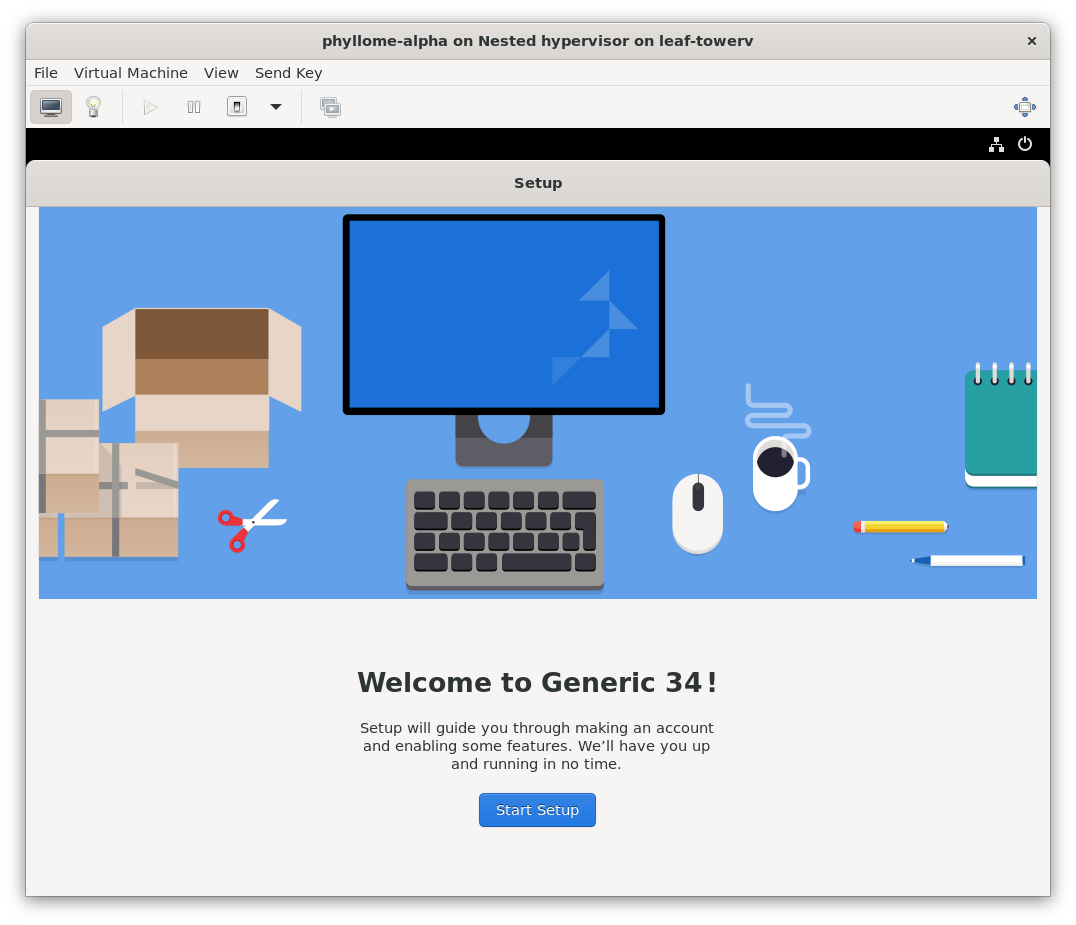Click the guest network status icon

[996, 144]
